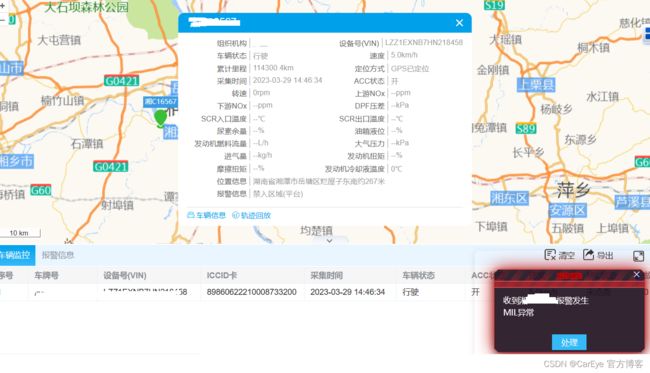Click 湘乡市 label on map
Viewport: 650px width, 373px height.
click(x=17, y=161)
